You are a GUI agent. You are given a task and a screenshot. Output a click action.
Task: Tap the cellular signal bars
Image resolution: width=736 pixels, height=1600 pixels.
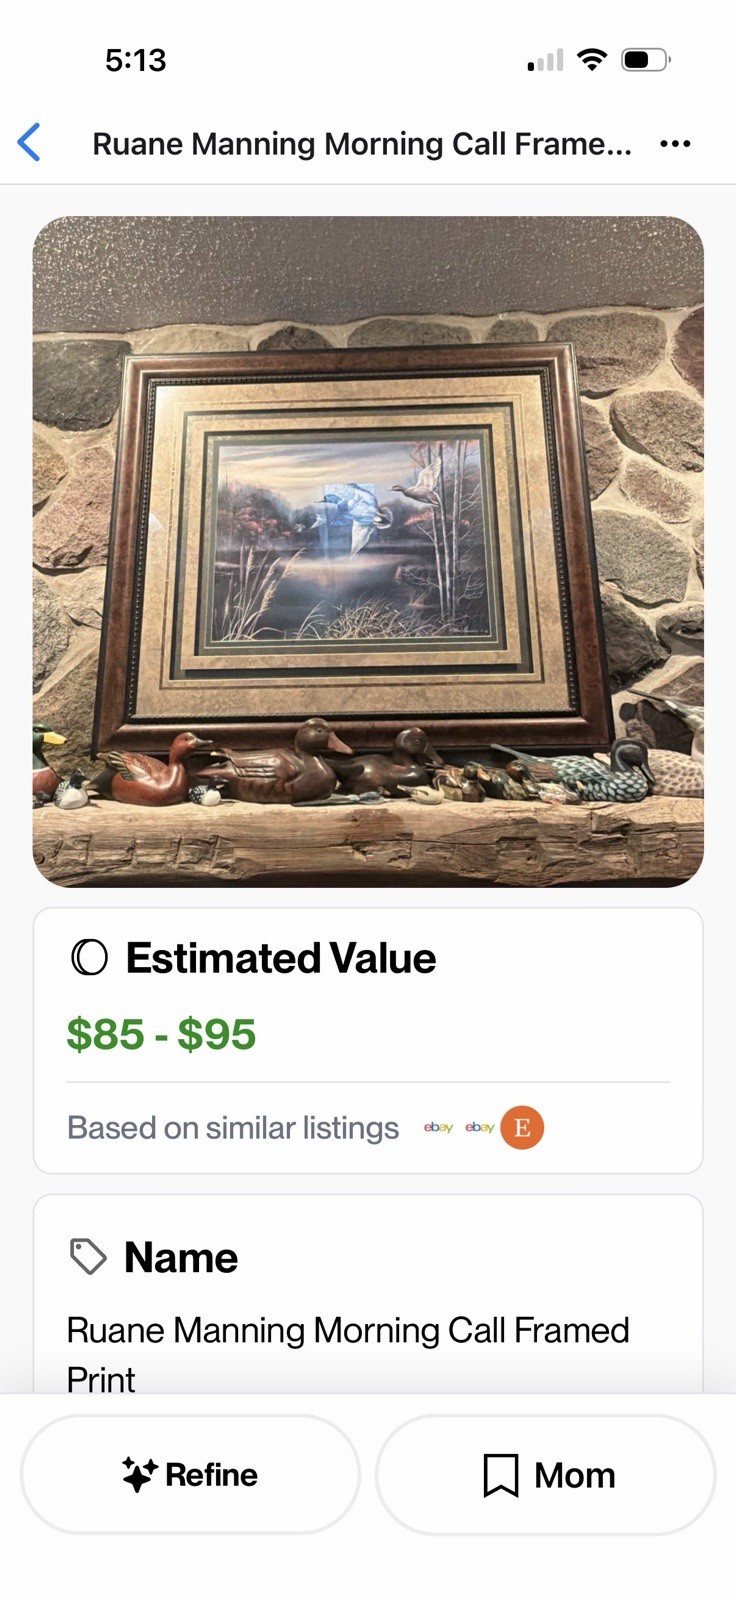[545, 61]
